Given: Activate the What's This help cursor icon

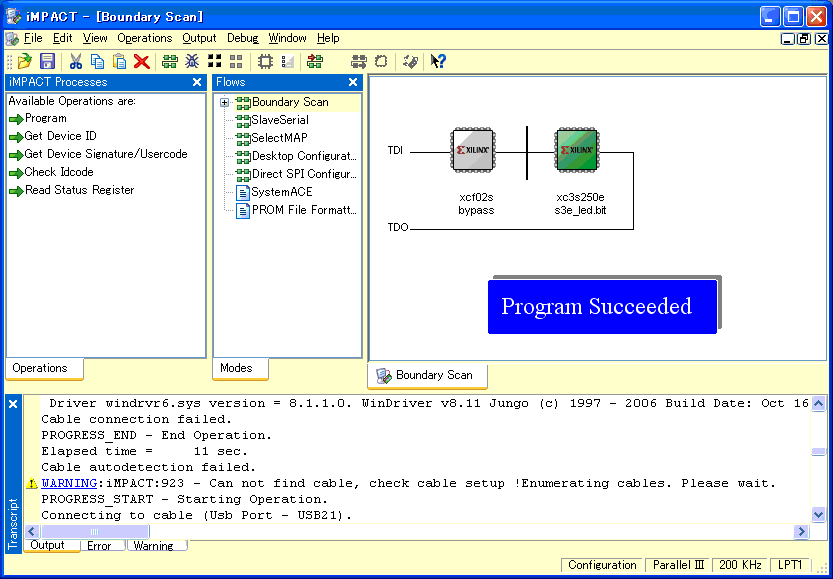Looking at the screenshot, I should point(438,62).
